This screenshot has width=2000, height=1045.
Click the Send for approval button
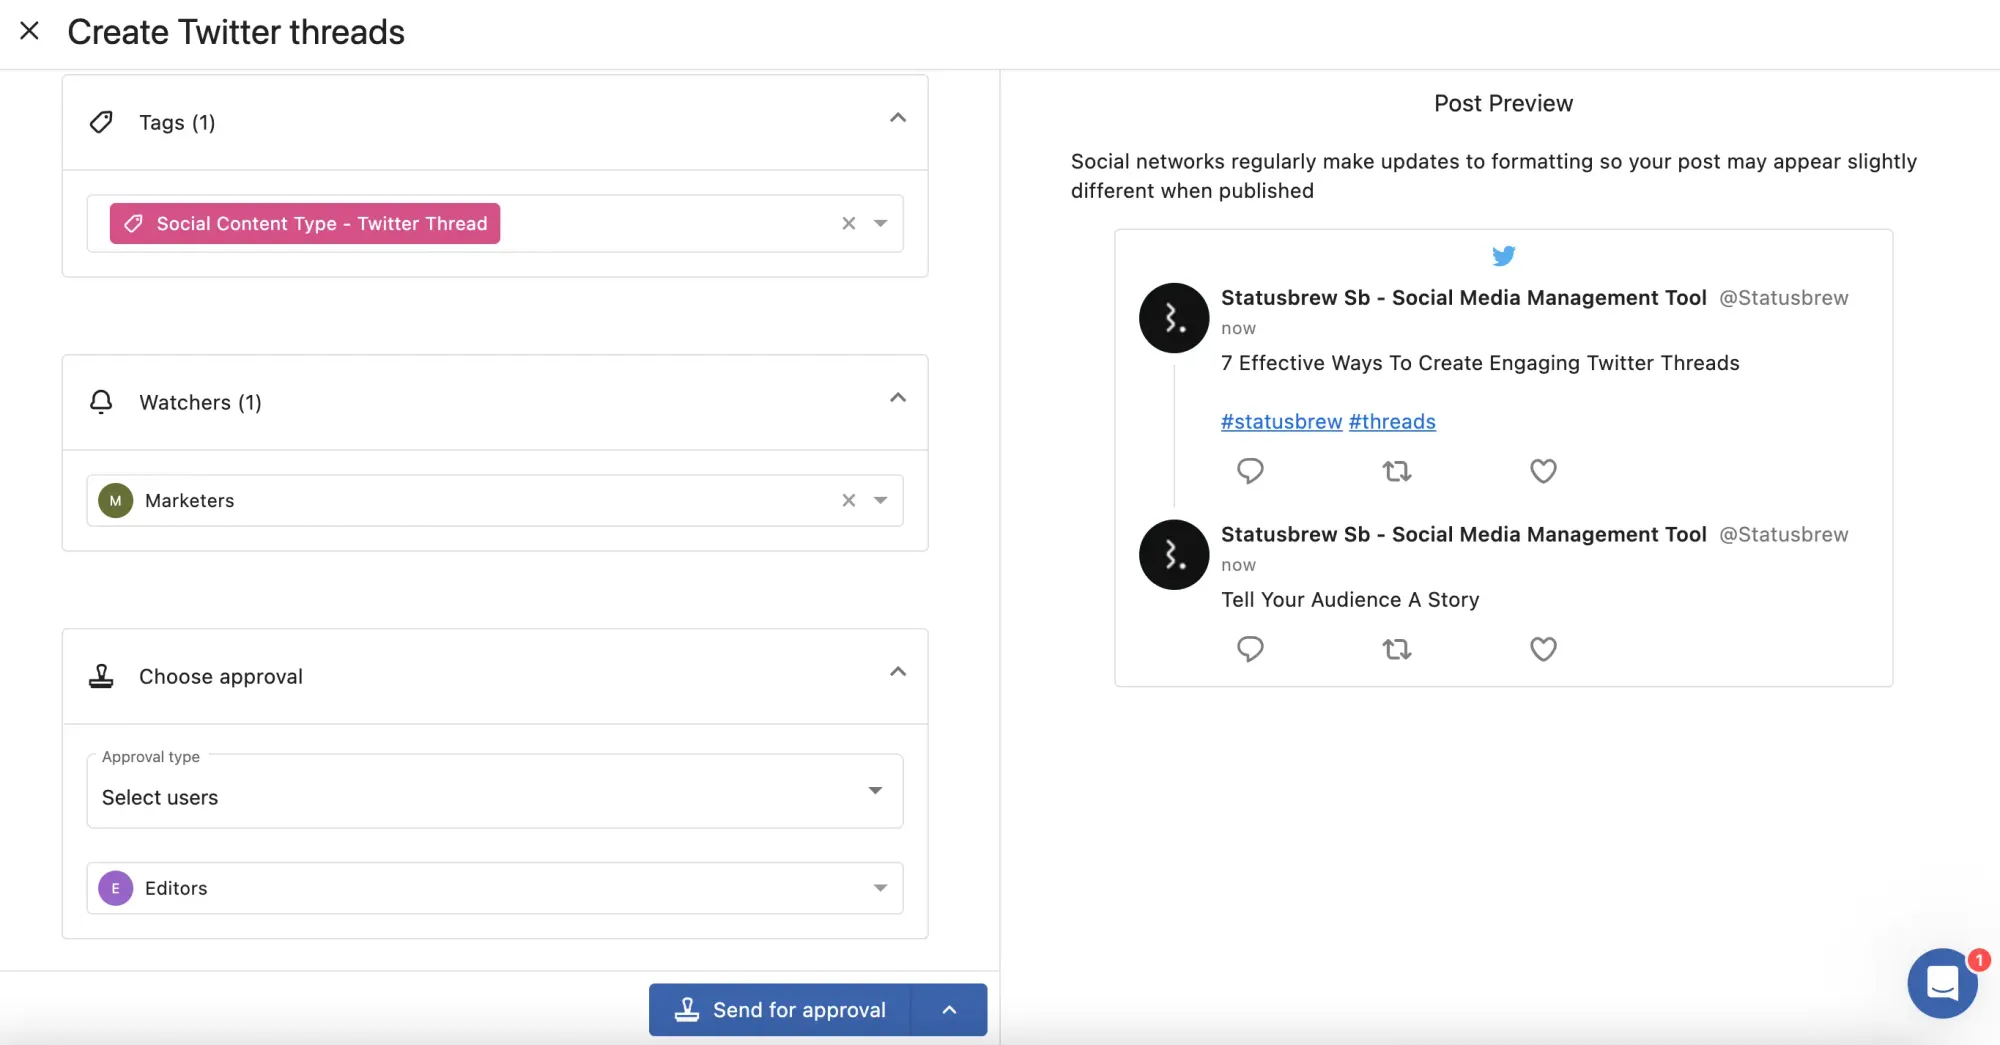(x=780, y=1010)
